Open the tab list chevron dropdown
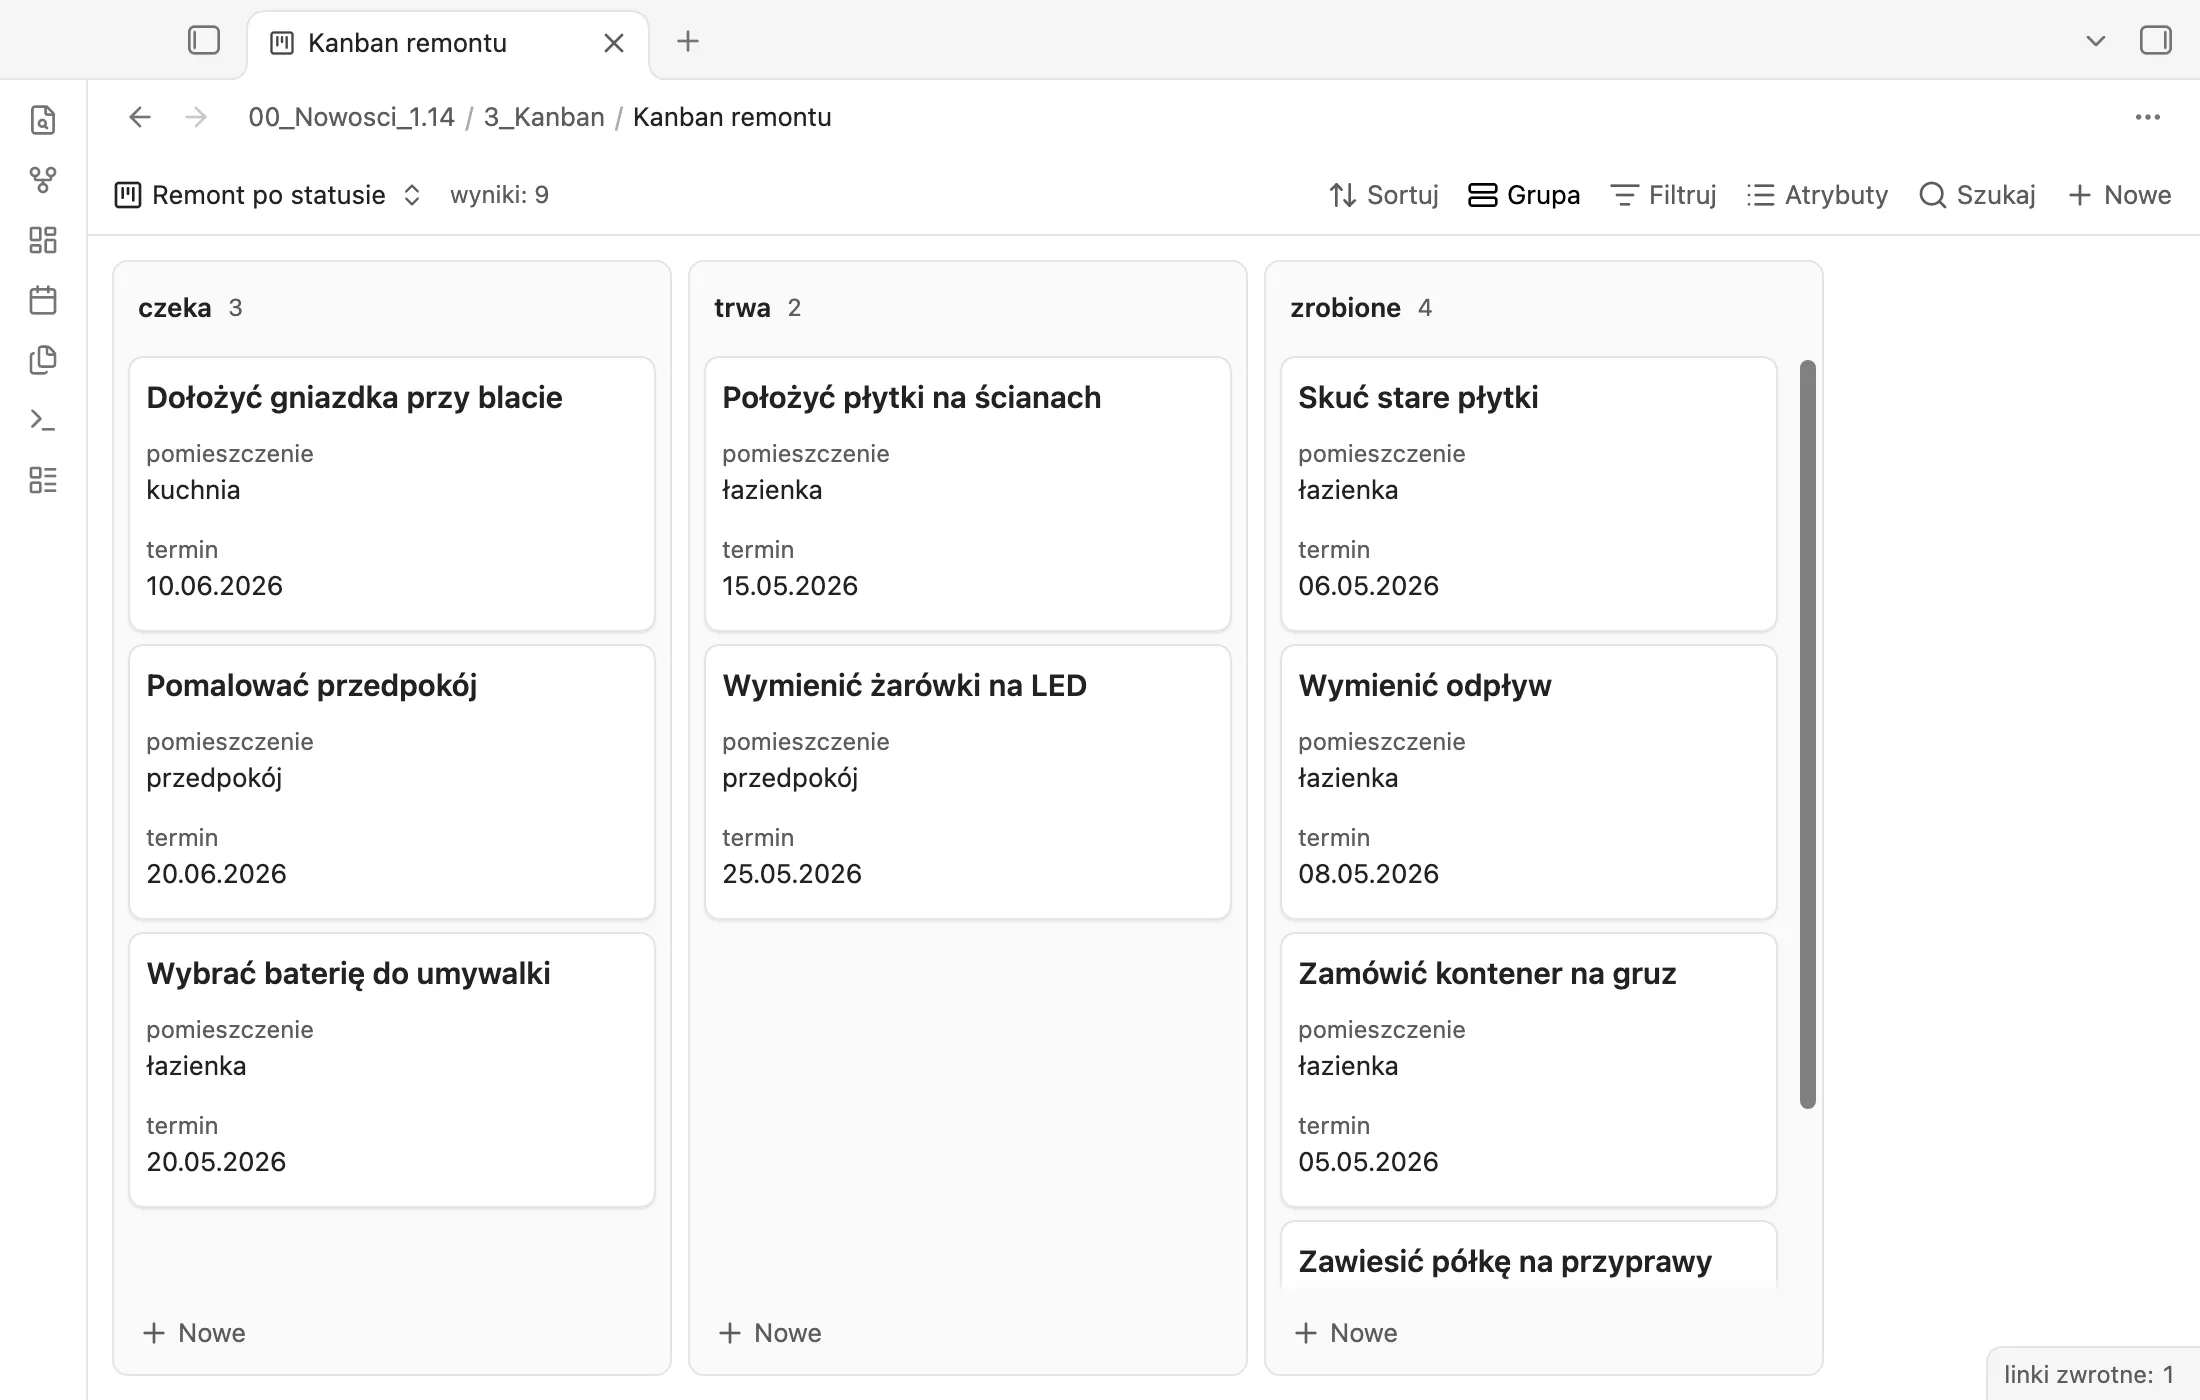The width and height of the screenshot is (2200, 1400). pos(2096,41)
